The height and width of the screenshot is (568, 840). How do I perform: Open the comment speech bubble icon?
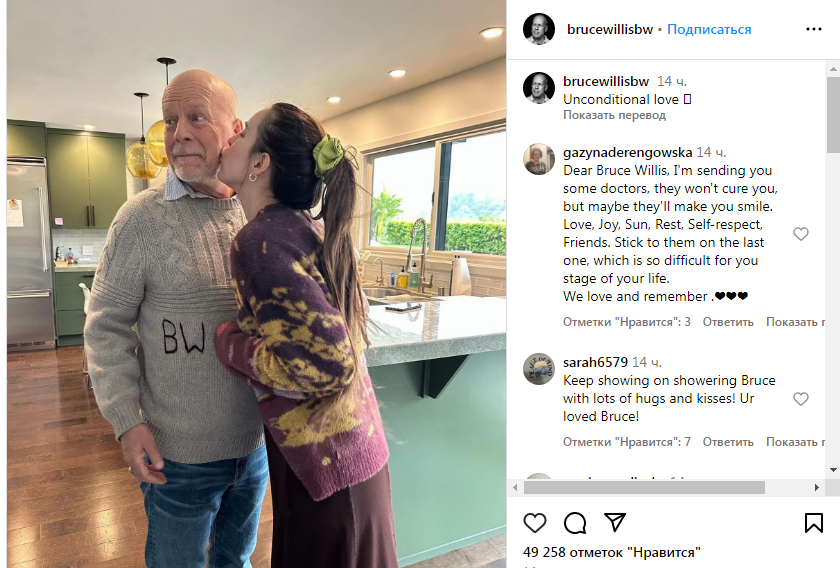pyautogui.click(x=575, y=523)
